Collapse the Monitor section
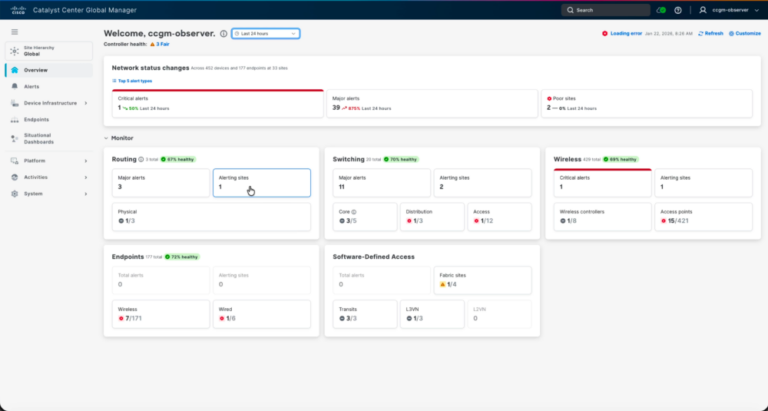768x411 pixels. coord(107,137)
